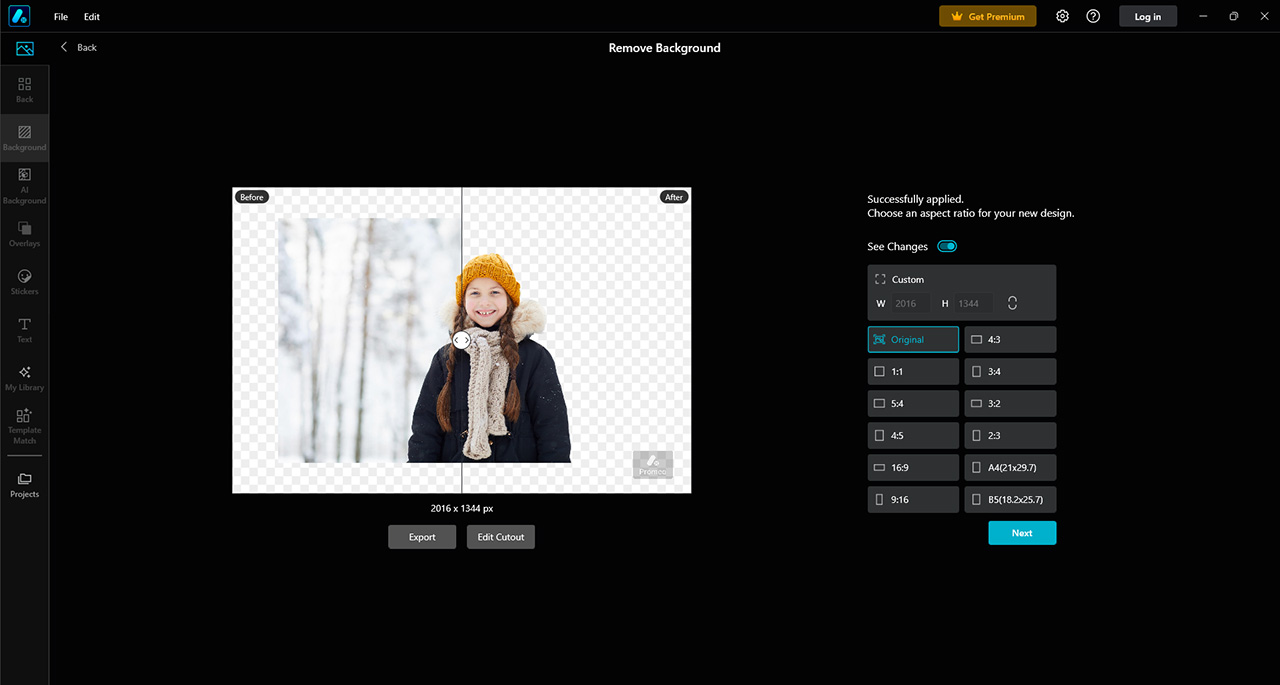Click the Export button
This screenshot has height=685, width=1280.
point(422,537)
